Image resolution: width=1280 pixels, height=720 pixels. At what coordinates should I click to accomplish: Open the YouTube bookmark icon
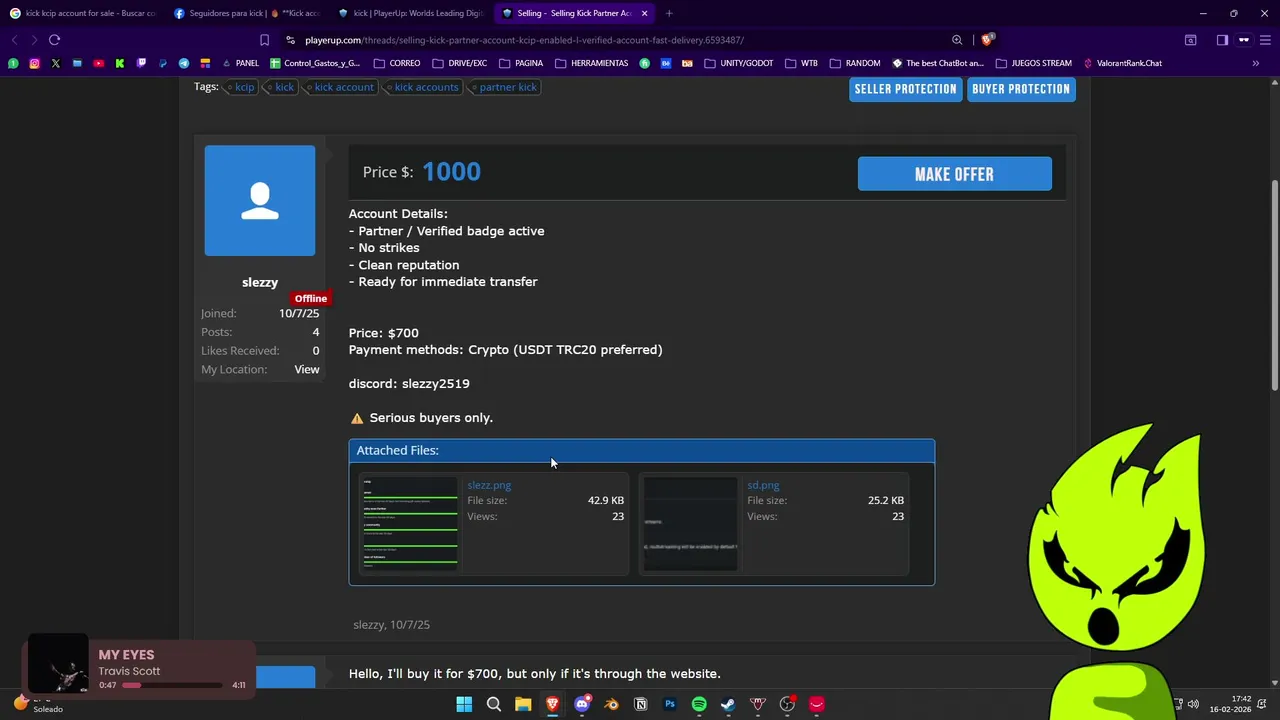[98, 63]
